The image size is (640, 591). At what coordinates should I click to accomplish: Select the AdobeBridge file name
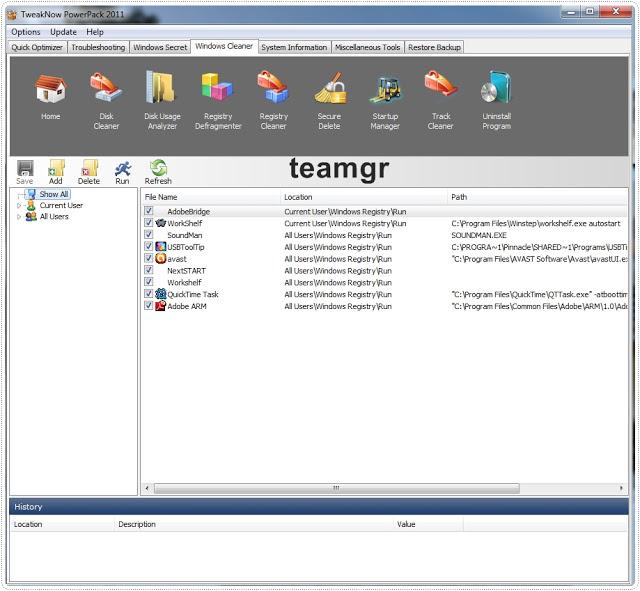coord(188,211)
